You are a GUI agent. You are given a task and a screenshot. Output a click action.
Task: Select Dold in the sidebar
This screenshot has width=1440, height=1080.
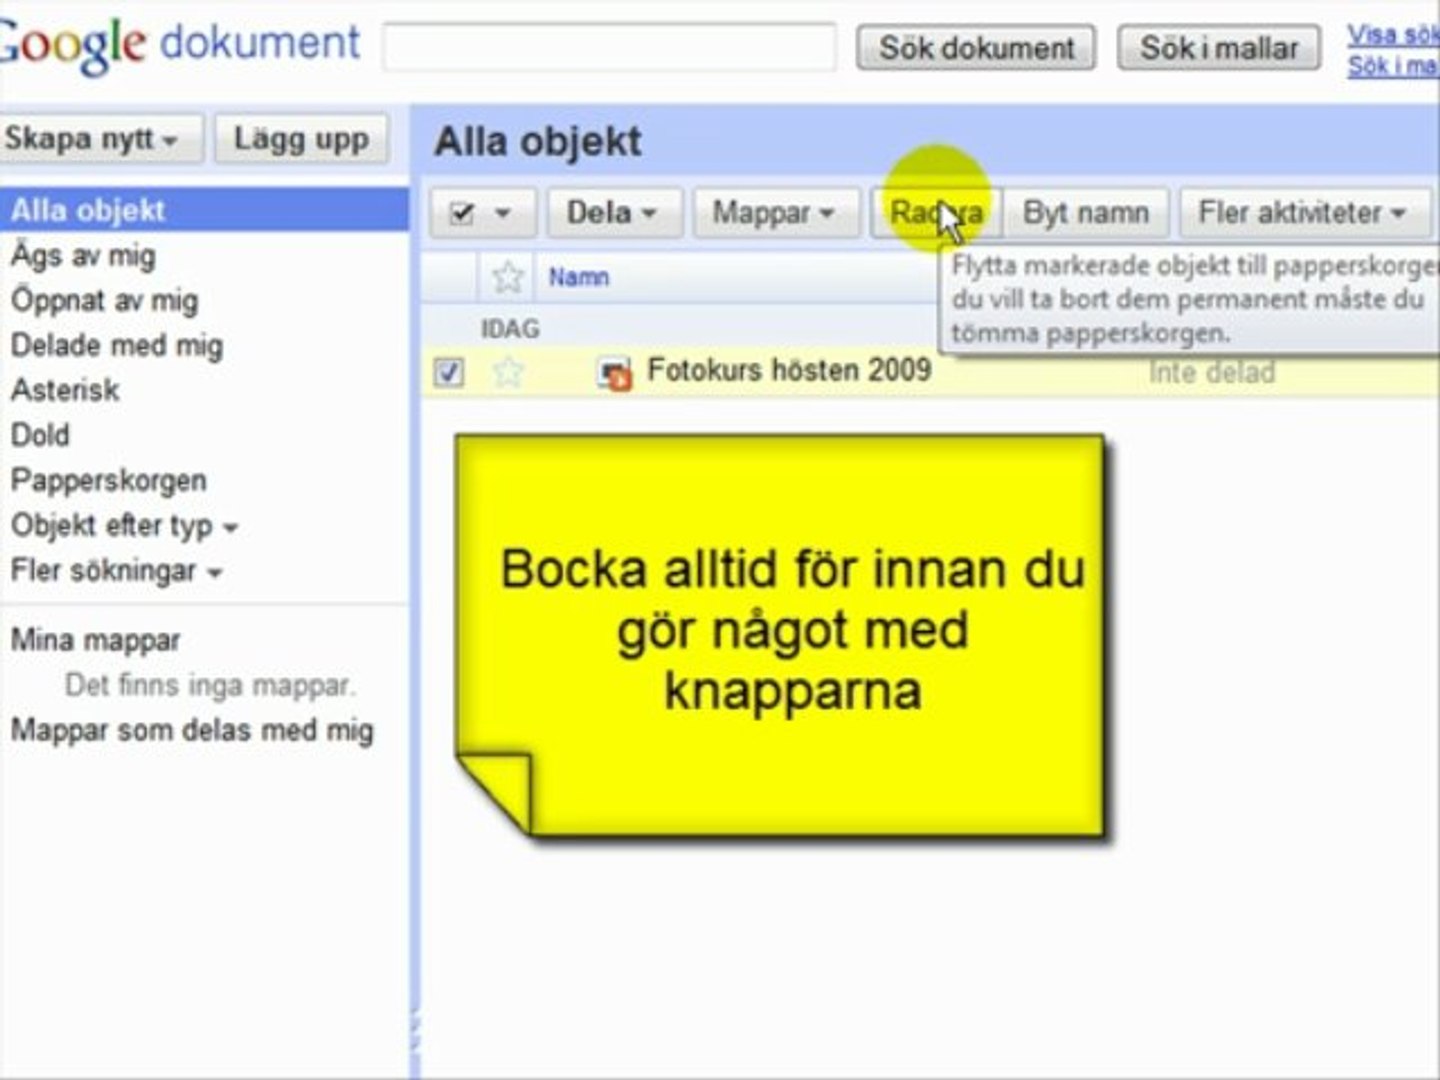[40, 435]
